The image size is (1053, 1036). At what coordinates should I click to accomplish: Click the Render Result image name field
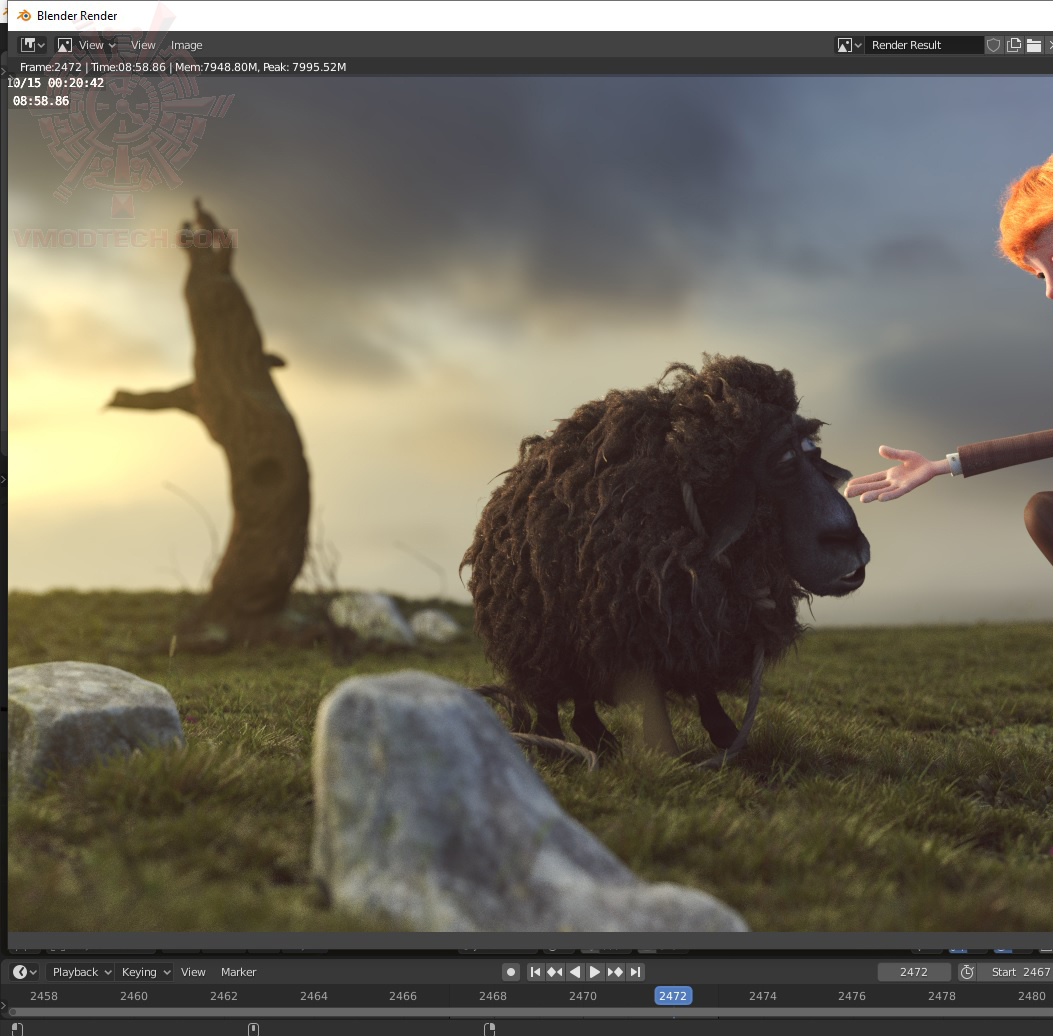tap(923, 45)
